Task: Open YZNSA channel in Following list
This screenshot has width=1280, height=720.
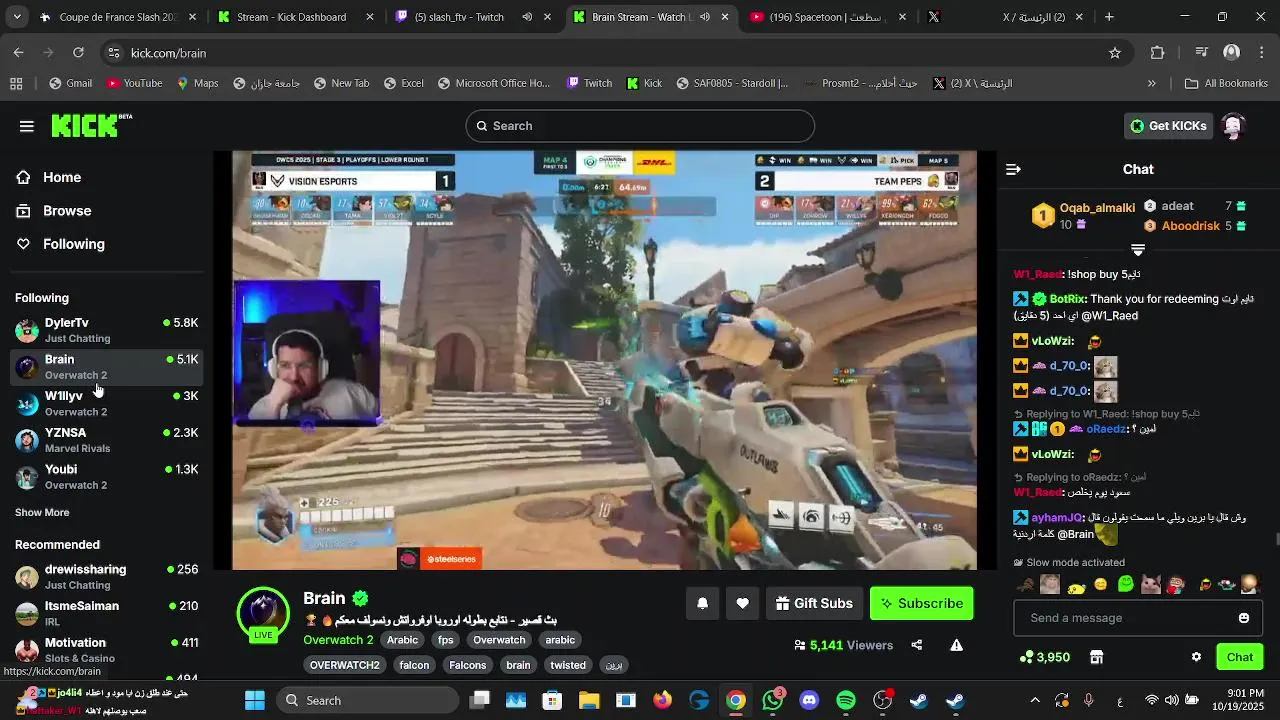Action: (106, 440)
